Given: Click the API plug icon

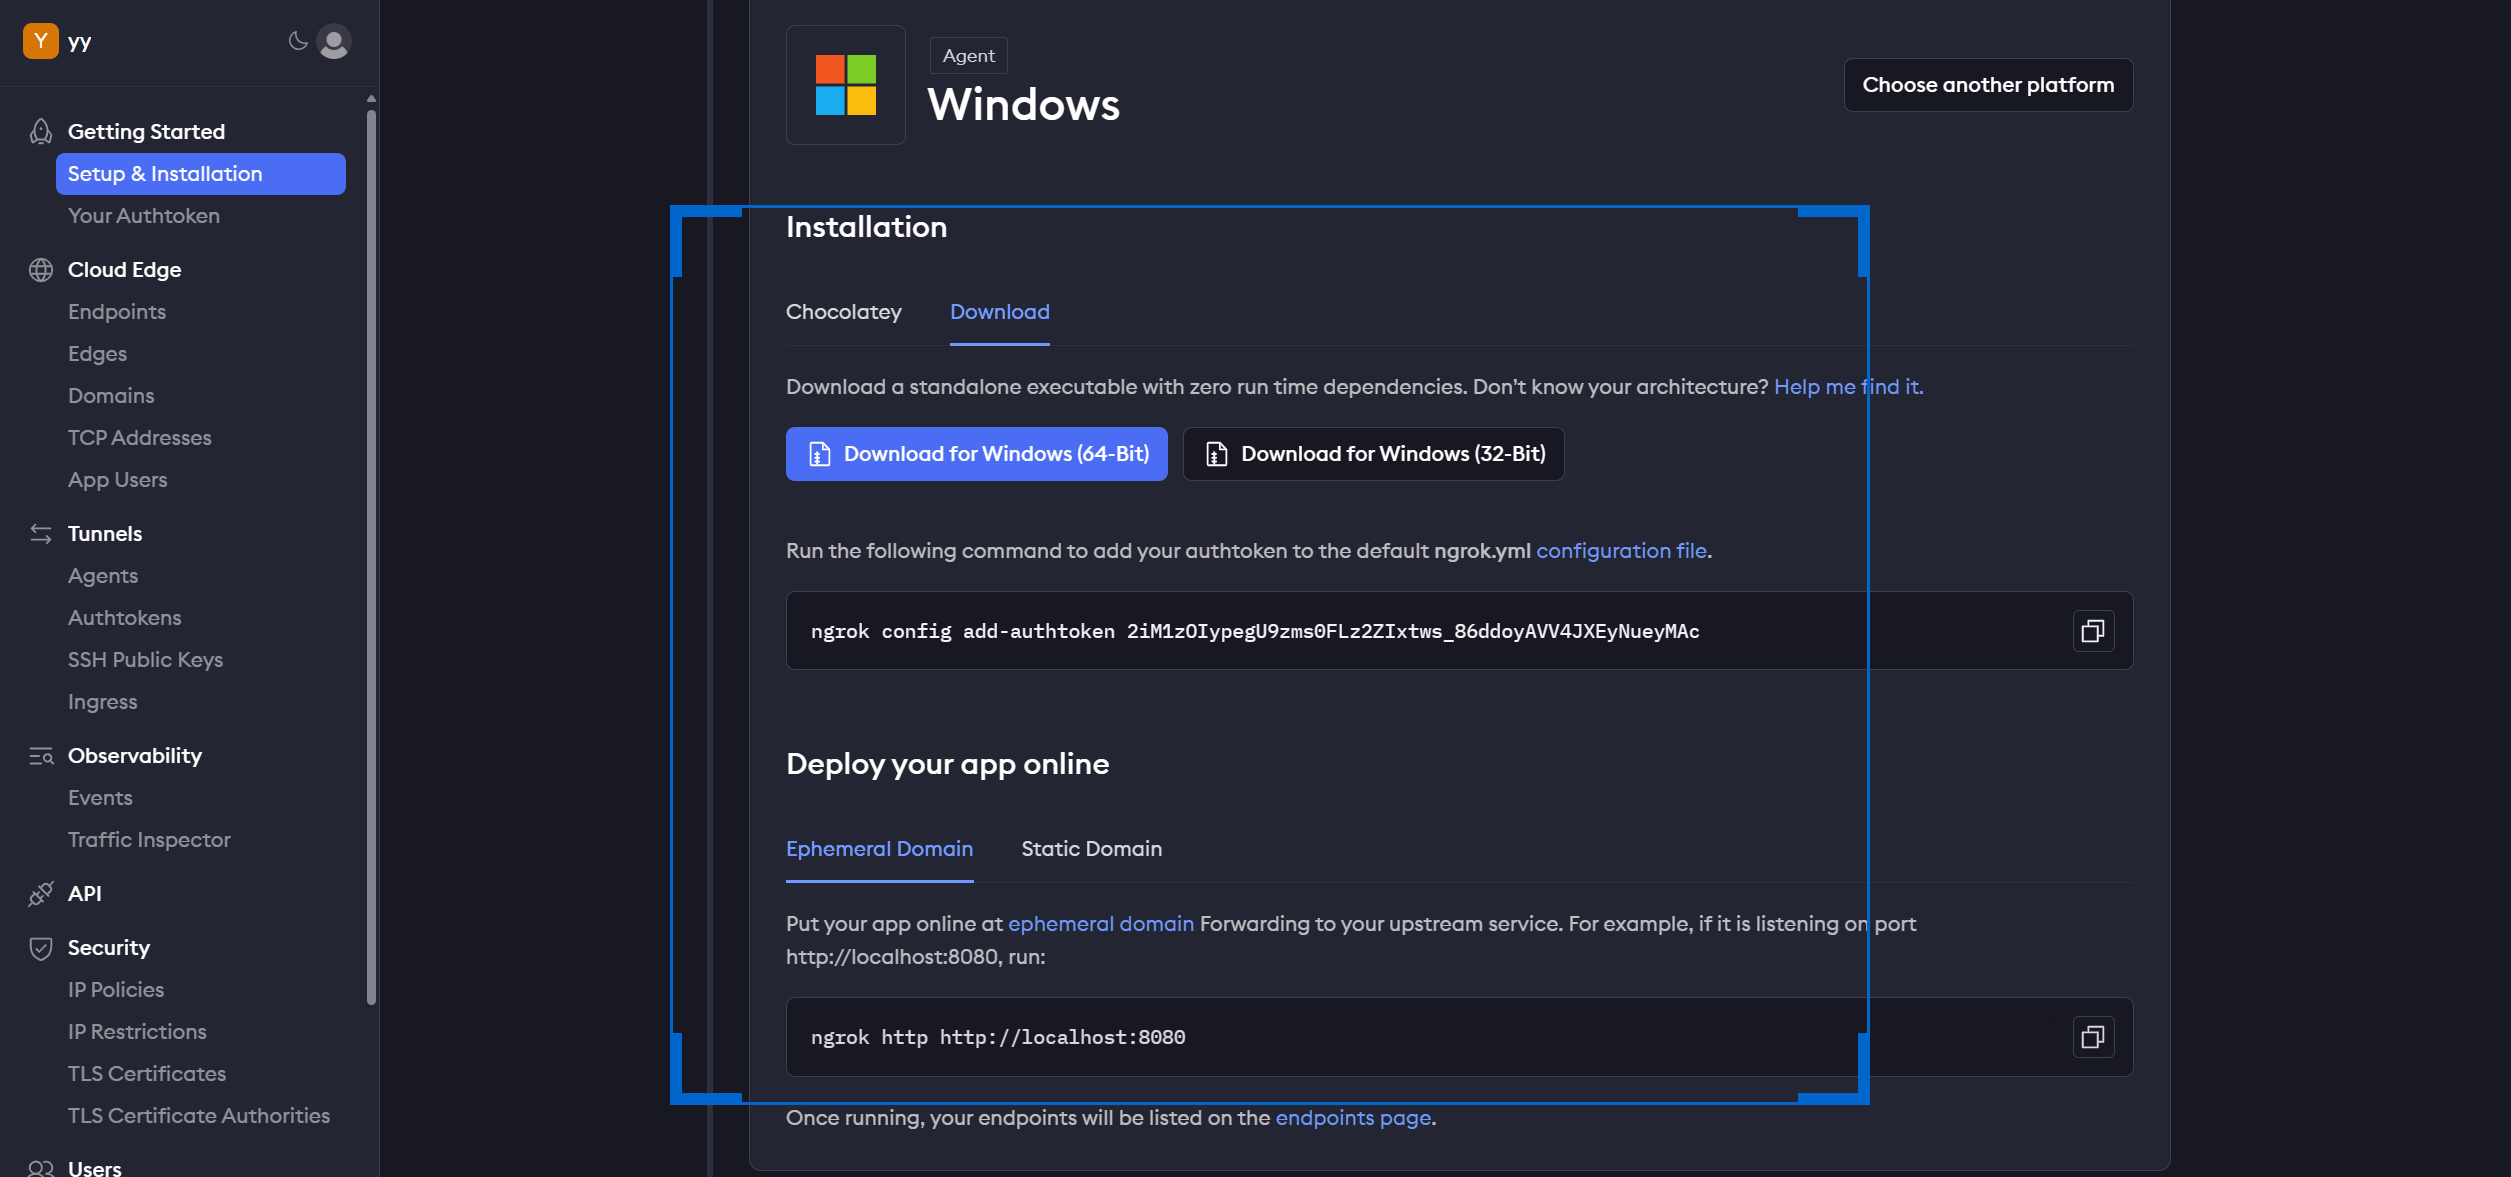Looking at the screenshot, I should coord(40,894).
